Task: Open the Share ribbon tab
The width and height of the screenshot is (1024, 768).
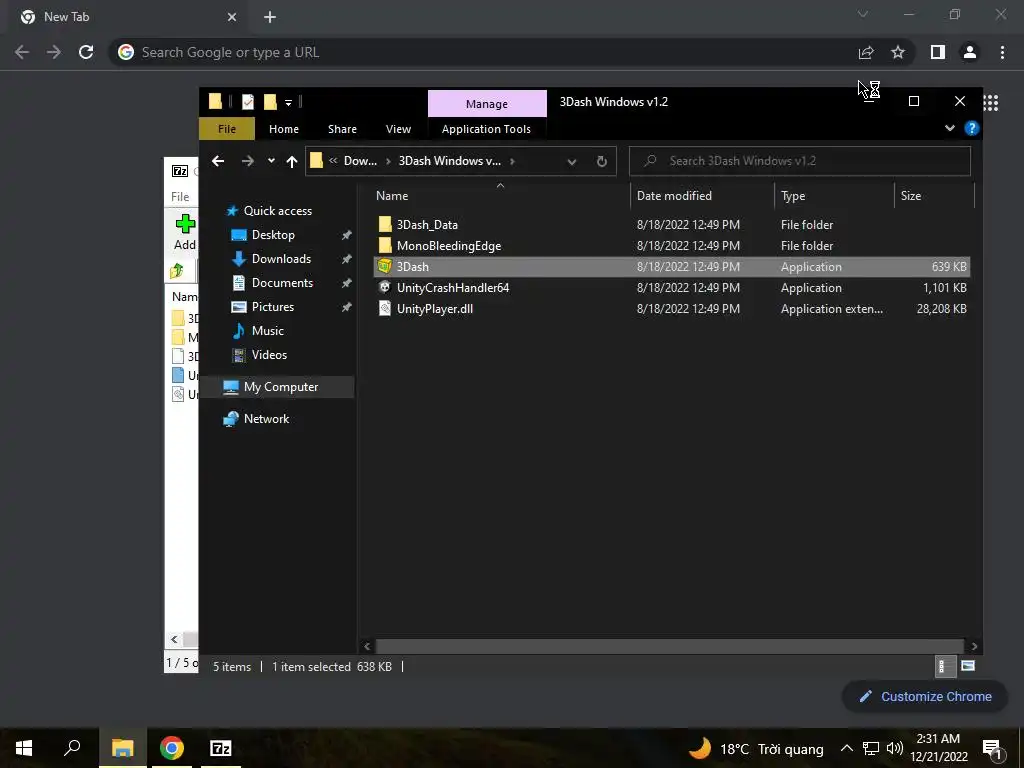Action: [342, 129]
